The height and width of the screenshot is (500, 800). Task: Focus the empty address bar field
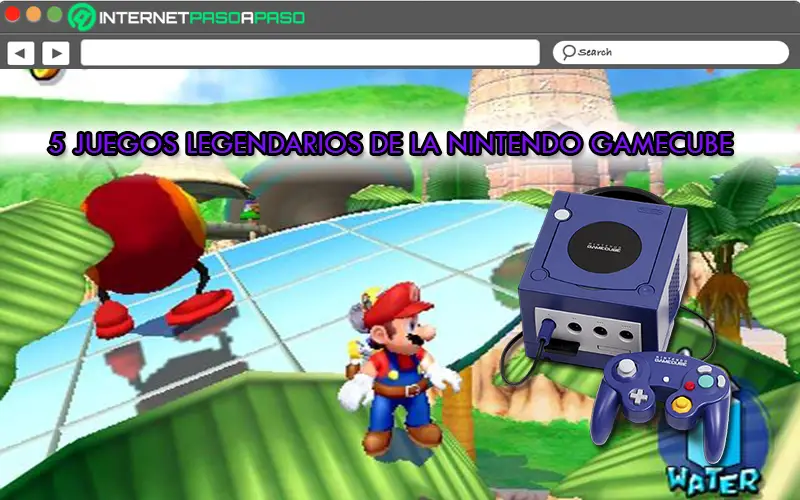pos(310,53)
